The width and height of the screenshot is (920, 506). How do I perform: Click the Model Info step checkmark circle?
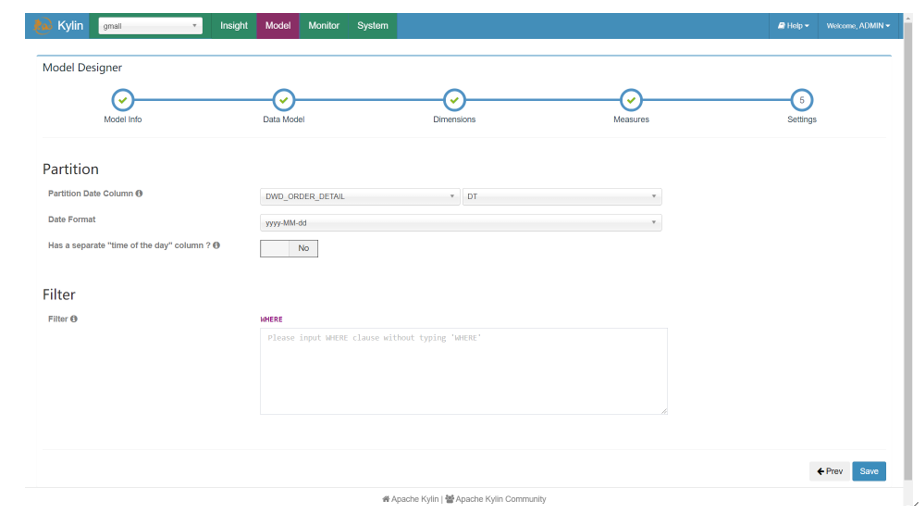pyautogui.click(x=123, y=100)
